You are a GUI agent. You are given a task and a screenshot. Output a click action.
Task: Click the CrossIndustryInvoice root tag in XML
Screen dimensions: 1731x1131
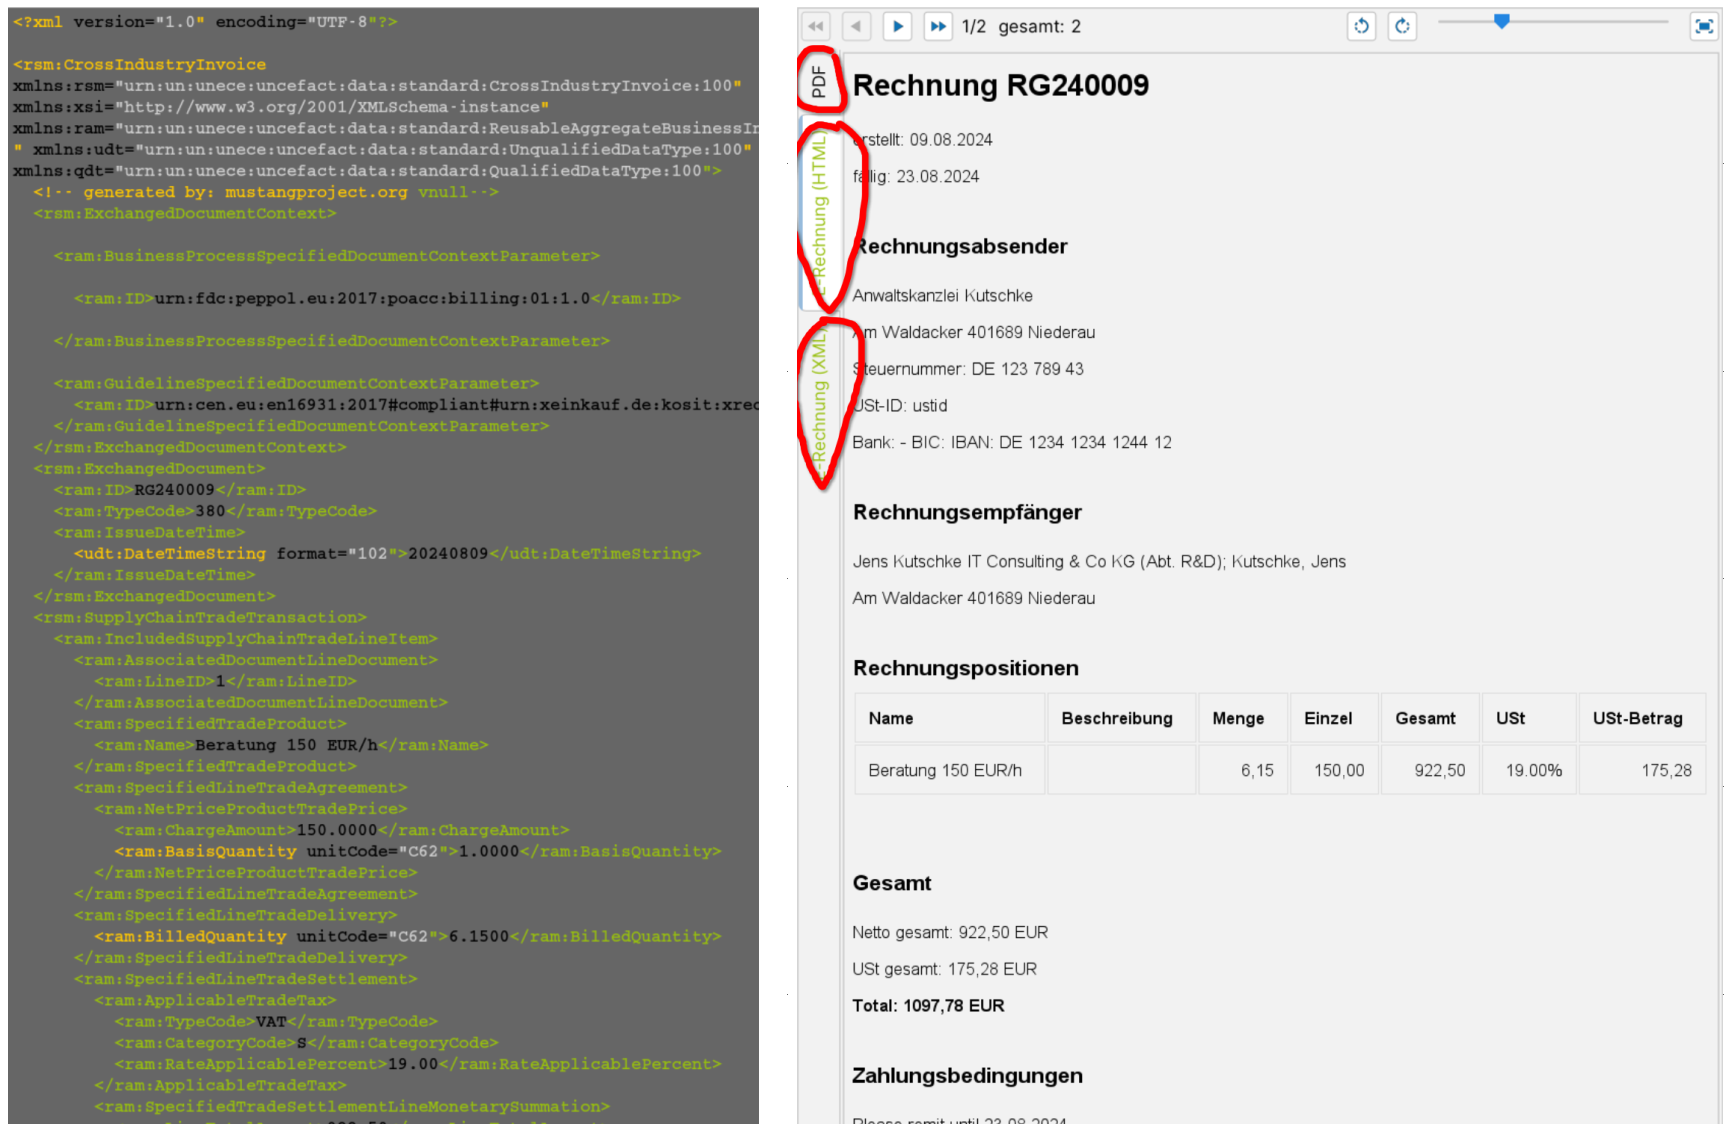click(x=140, y=65)
